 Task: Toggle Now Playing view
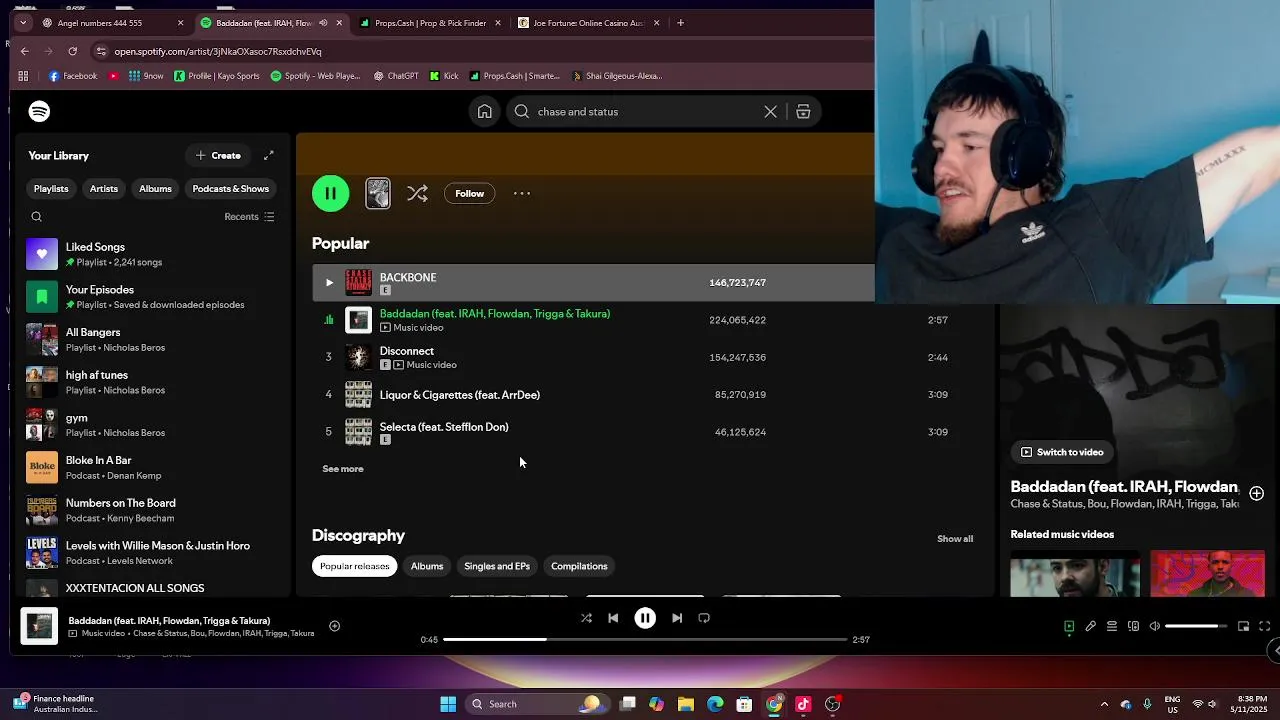pyautogui.click(x=1069, y=627)
